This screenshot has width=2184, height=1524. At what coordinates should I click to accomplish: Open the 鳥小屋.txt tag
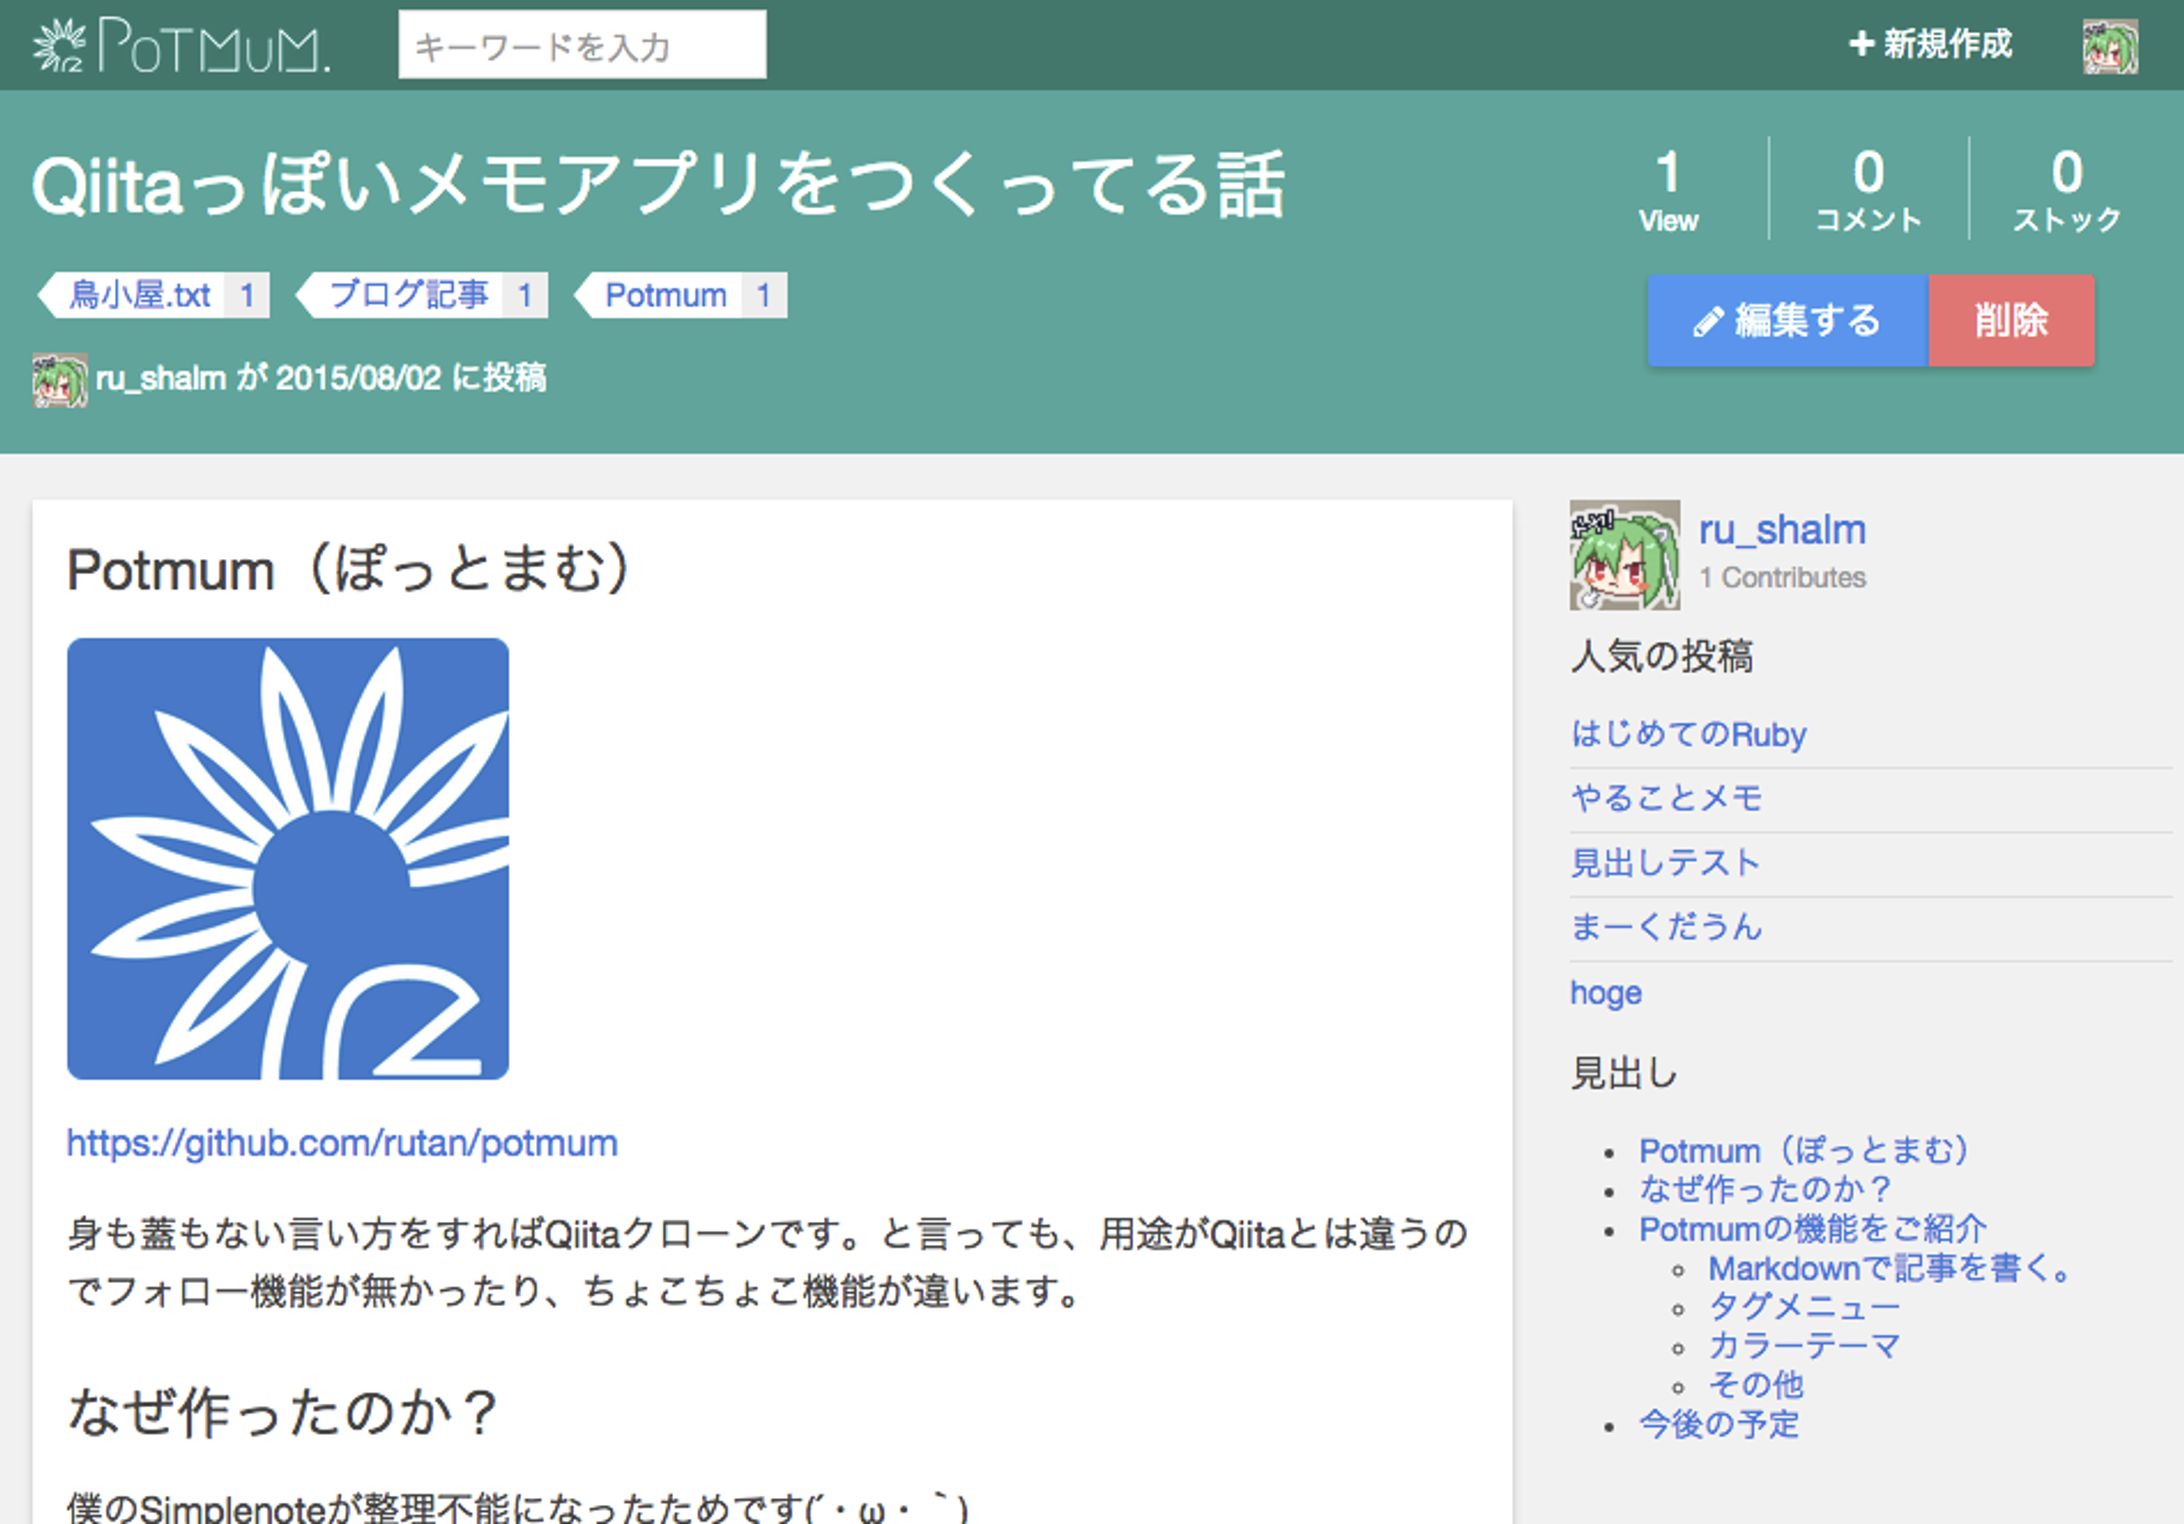tap(154, 295)
